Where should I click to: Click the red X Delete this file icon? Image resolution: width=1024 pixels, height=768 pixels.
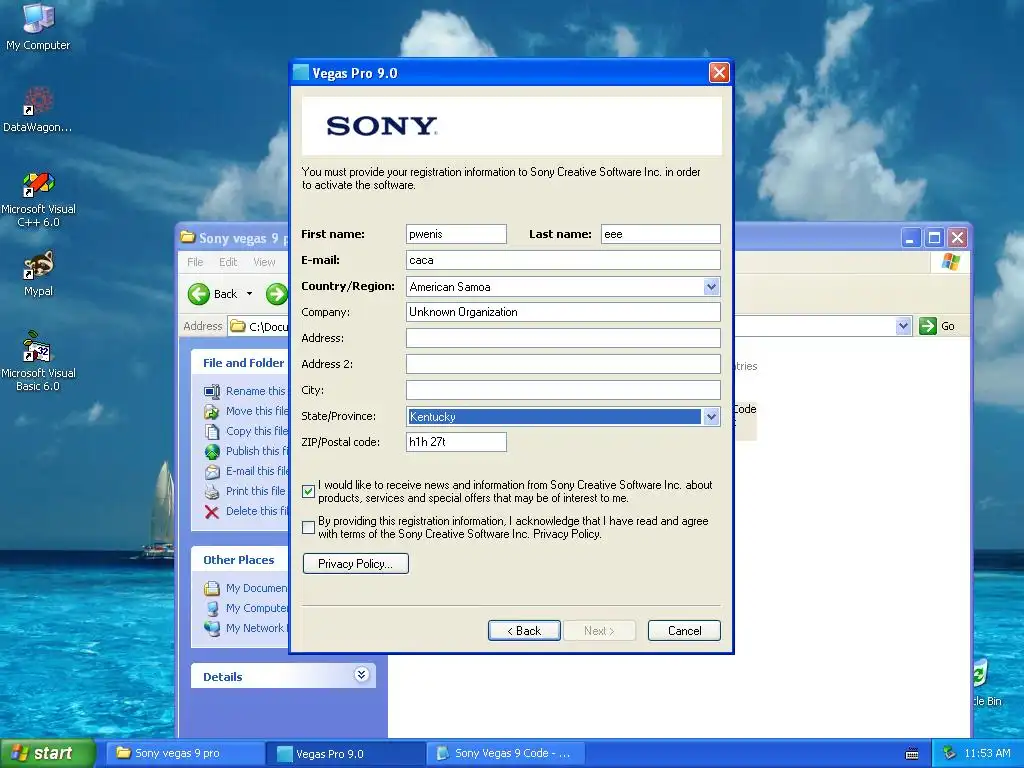tap(212, 511)
